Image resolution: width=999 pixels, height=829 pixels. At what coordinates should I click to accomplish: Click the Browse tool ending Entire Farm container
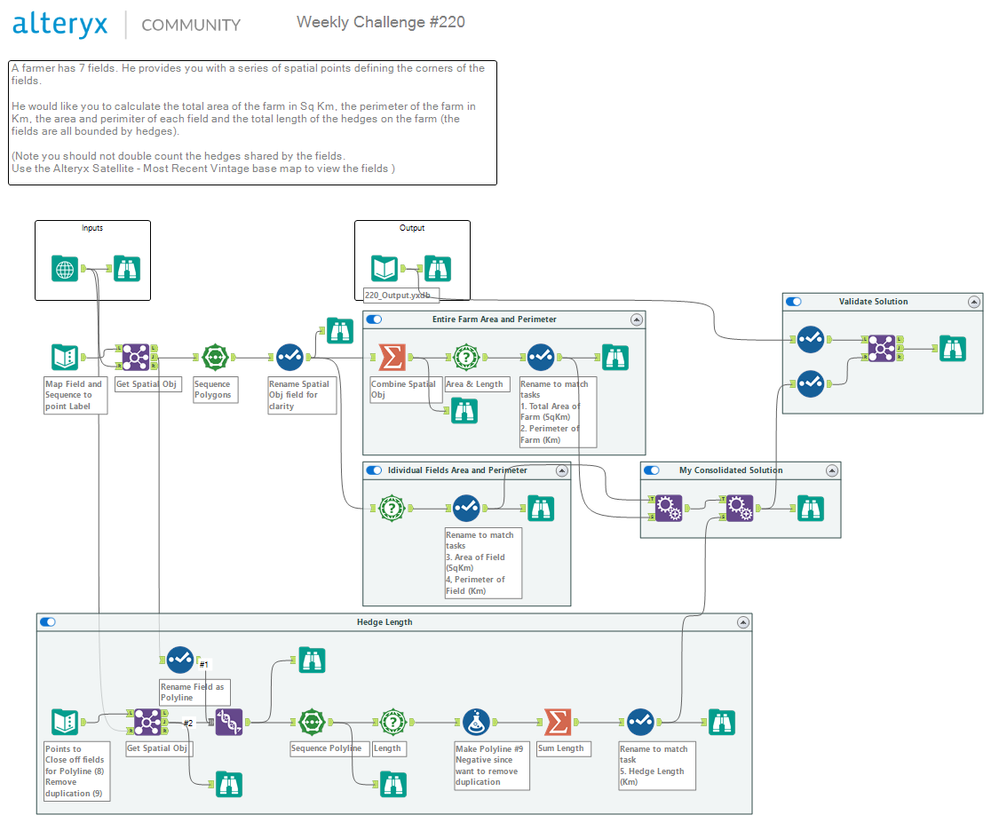615,357
